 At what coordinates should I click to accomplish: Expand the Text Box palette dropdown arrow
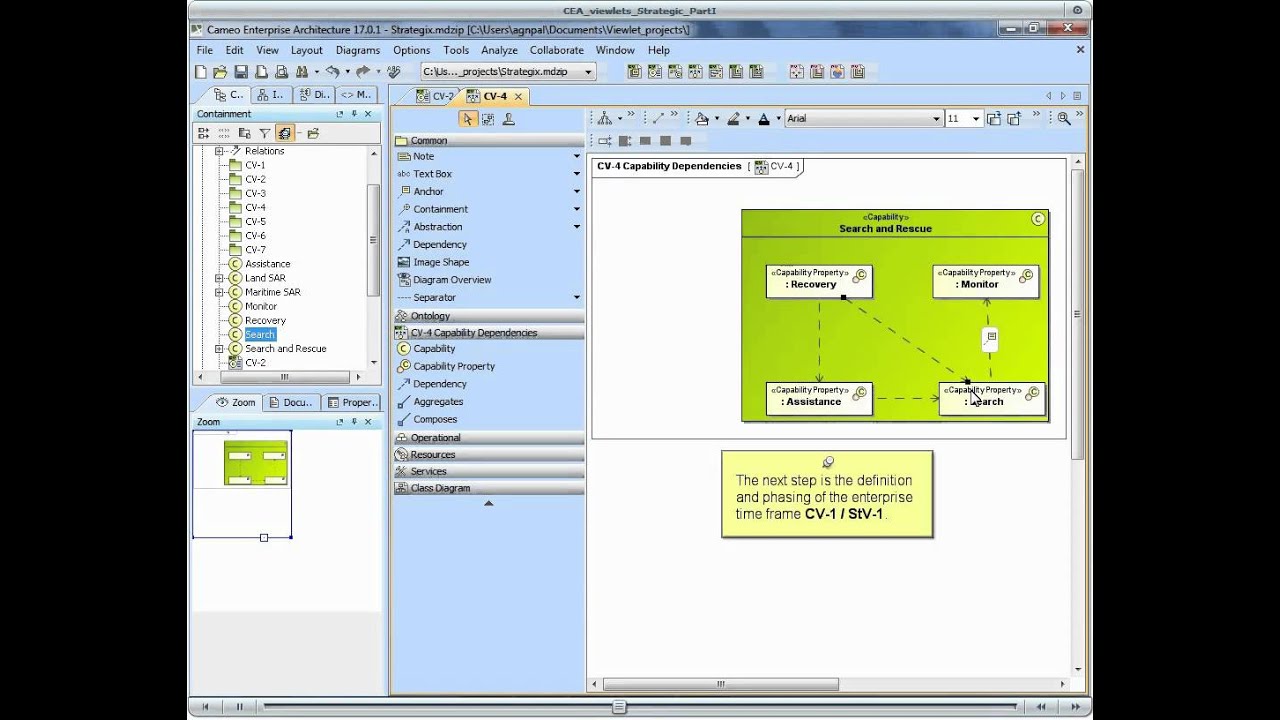577,174
